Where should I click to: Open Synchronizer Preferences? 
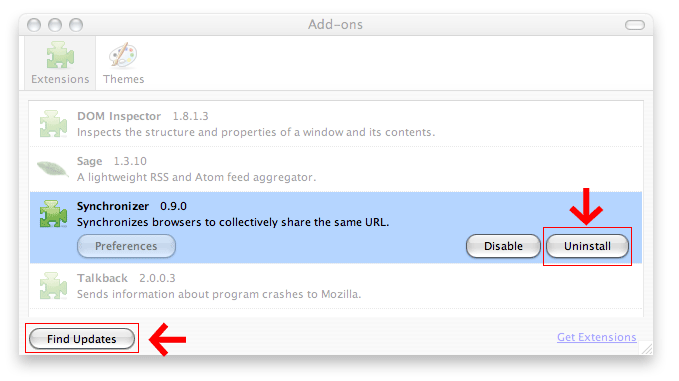pyautogui.click(x=126, y=246)
